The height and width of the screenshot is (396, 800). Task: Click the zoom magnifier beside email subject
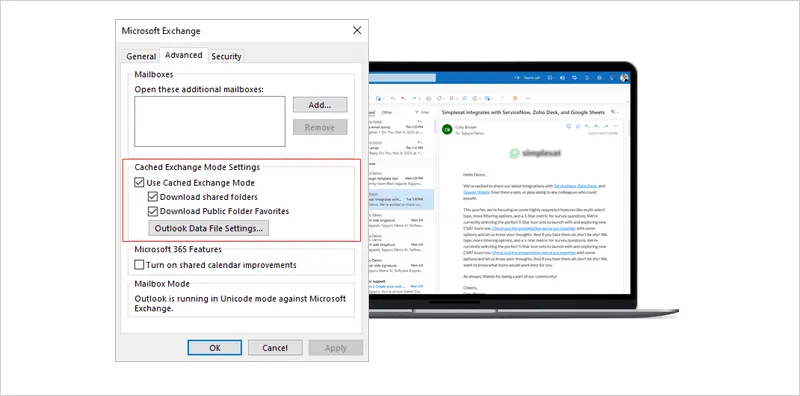[x=613, y=112]
